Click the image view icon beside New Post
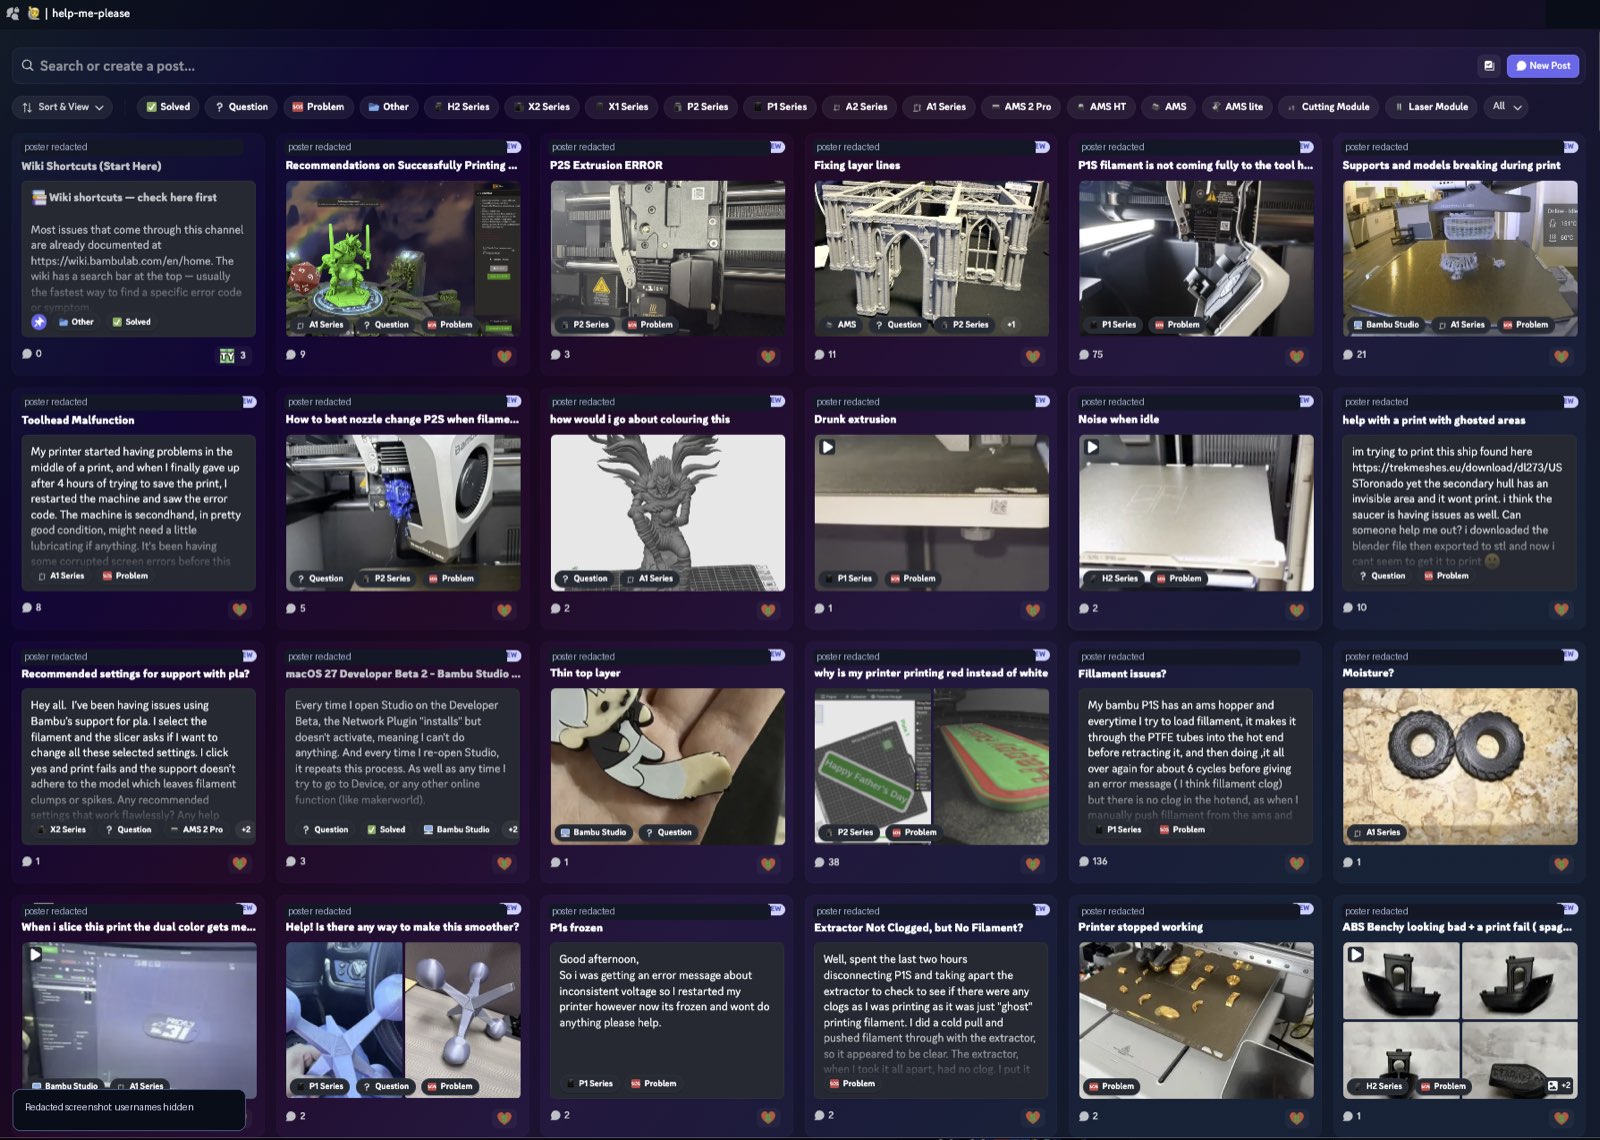The height and width of the screenshot is (1140, 1600). click(x=1489, y=66)
